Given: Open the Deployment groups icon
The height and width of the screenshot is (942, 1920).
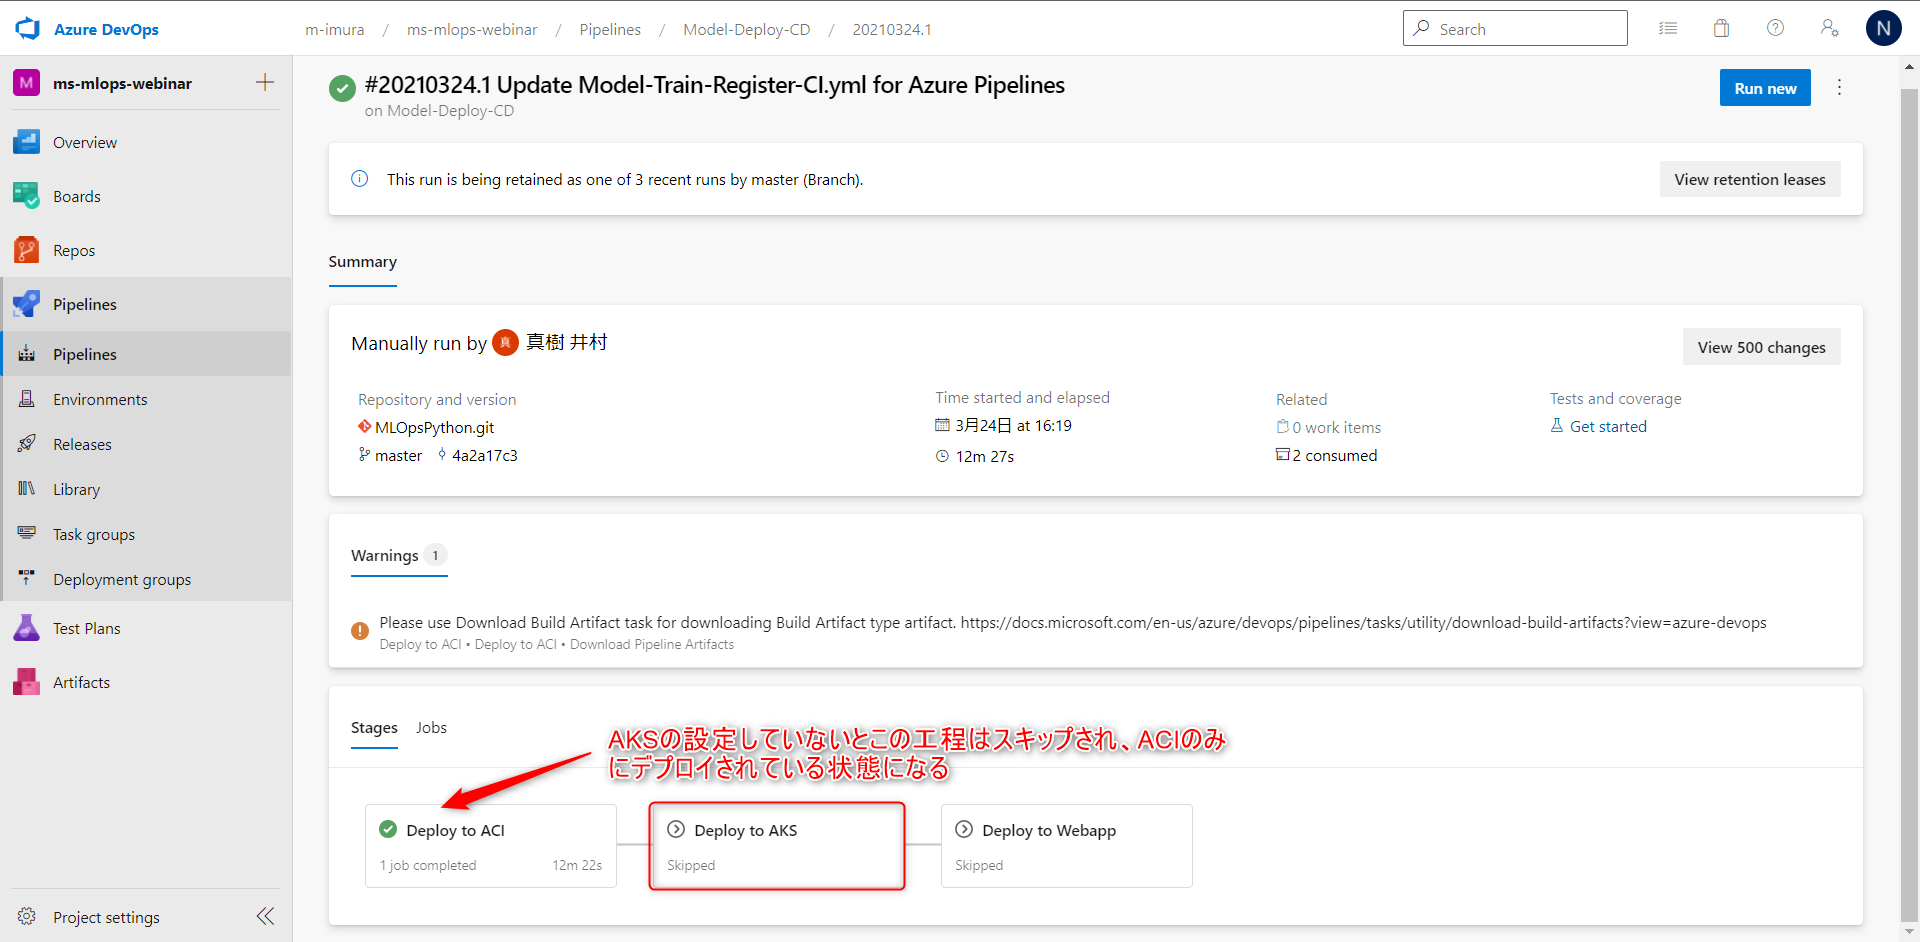Looking at the screenshot, I should point(27,579).
